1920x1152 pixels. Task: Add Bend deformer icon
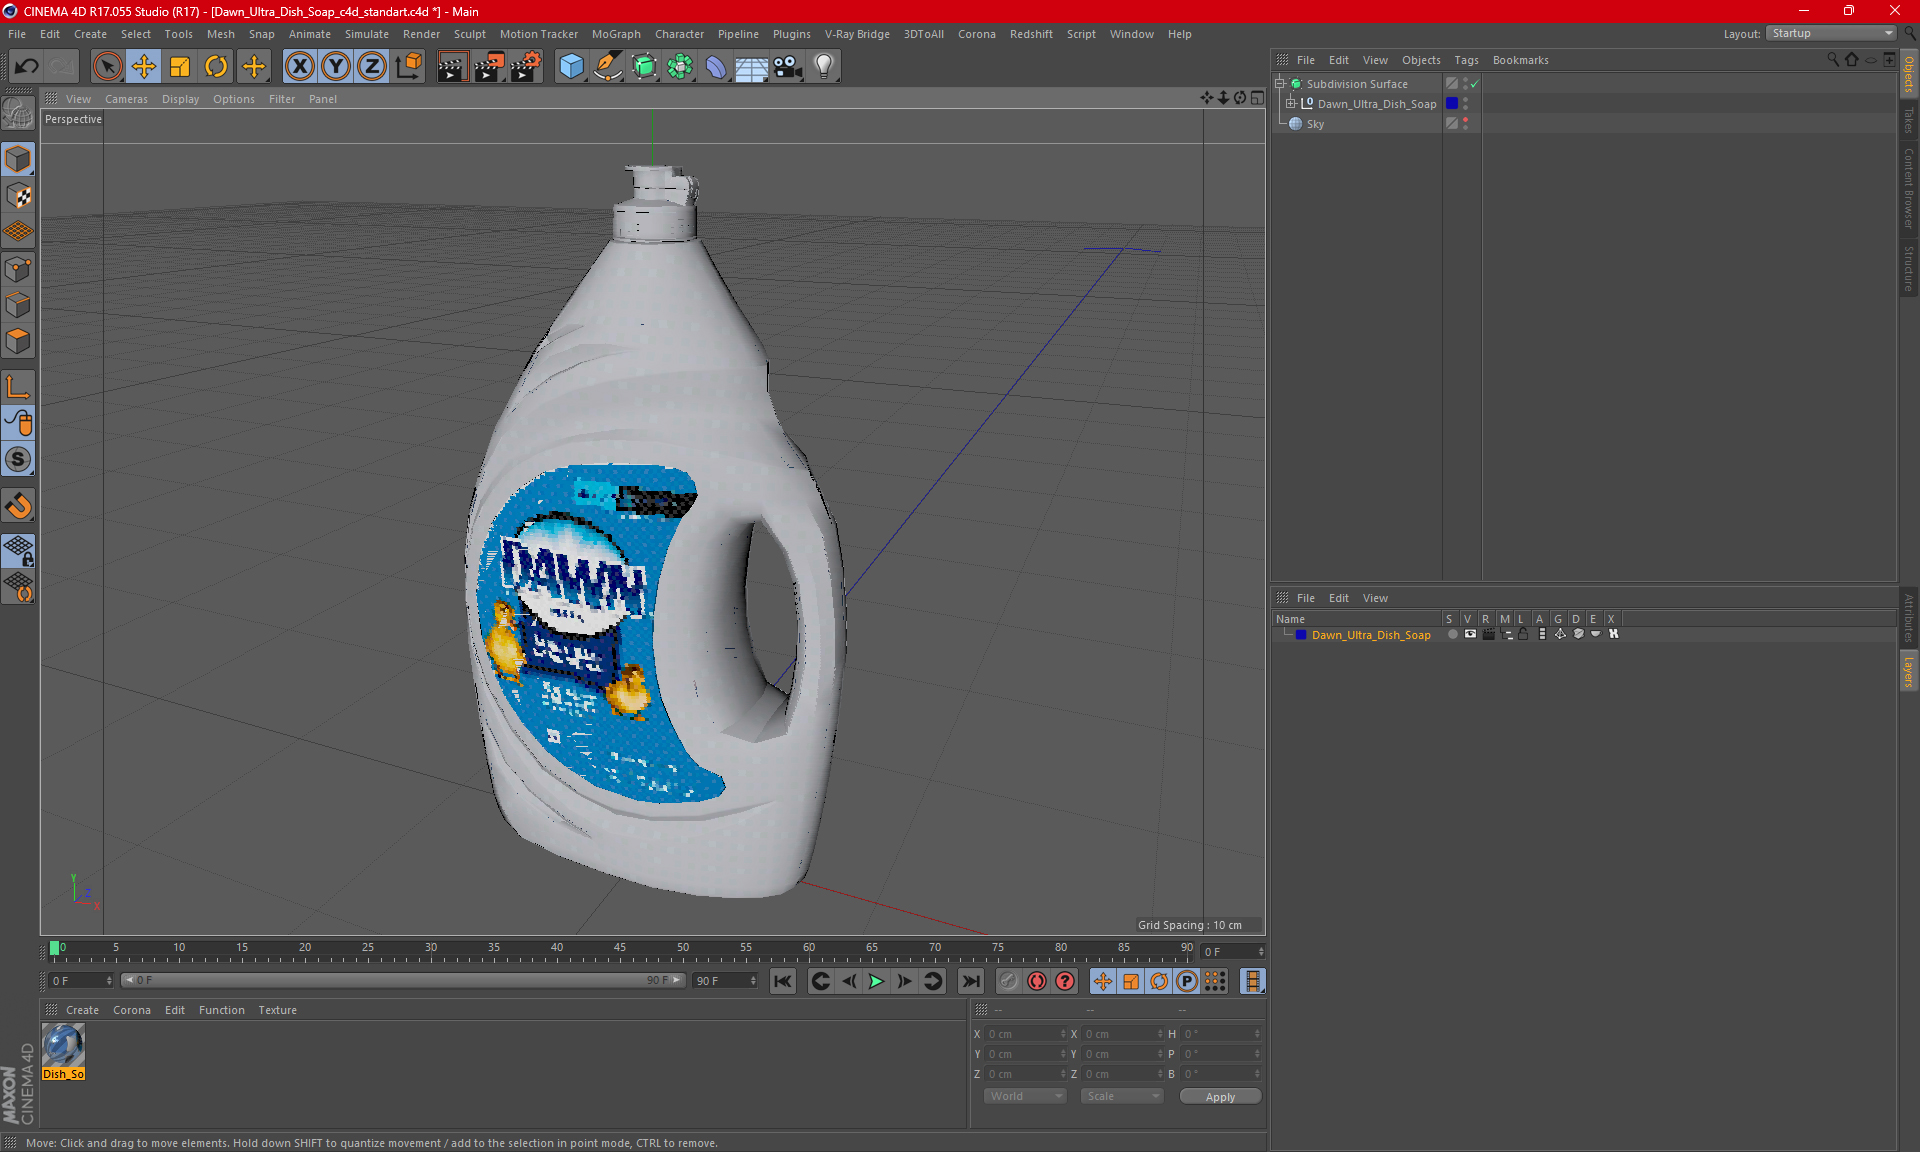(716, 67)
